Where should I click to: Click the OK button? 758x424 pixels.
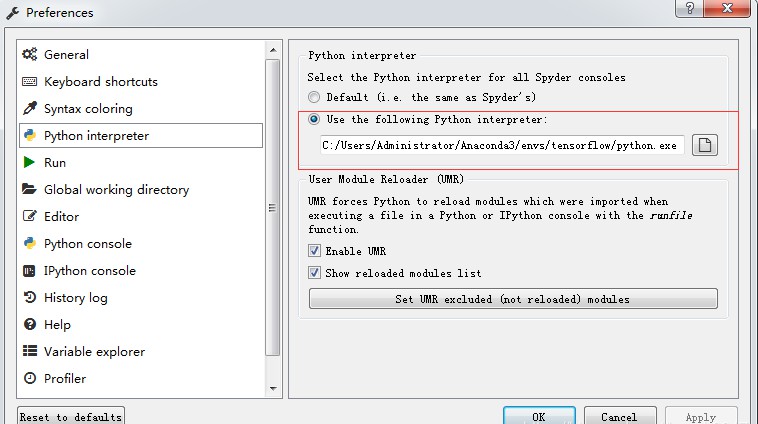pos(539,417)
